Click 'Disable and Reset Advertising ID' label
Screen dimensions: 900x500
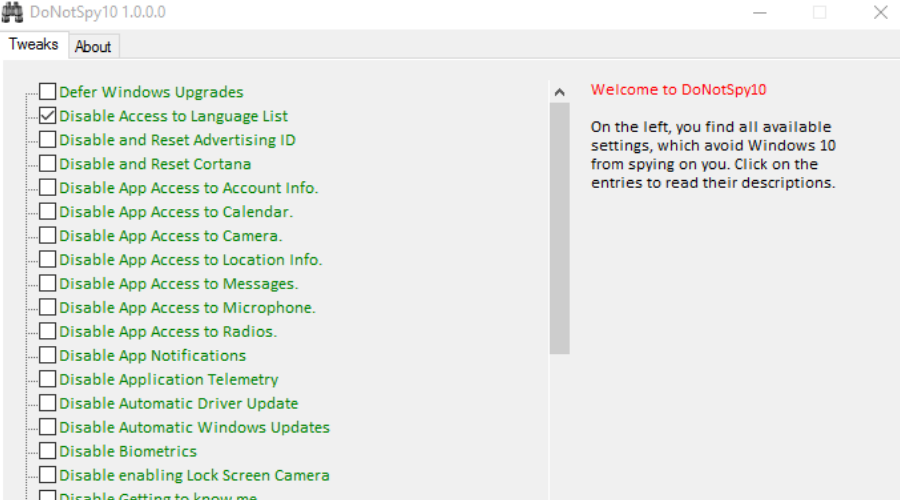coord(177,140)
